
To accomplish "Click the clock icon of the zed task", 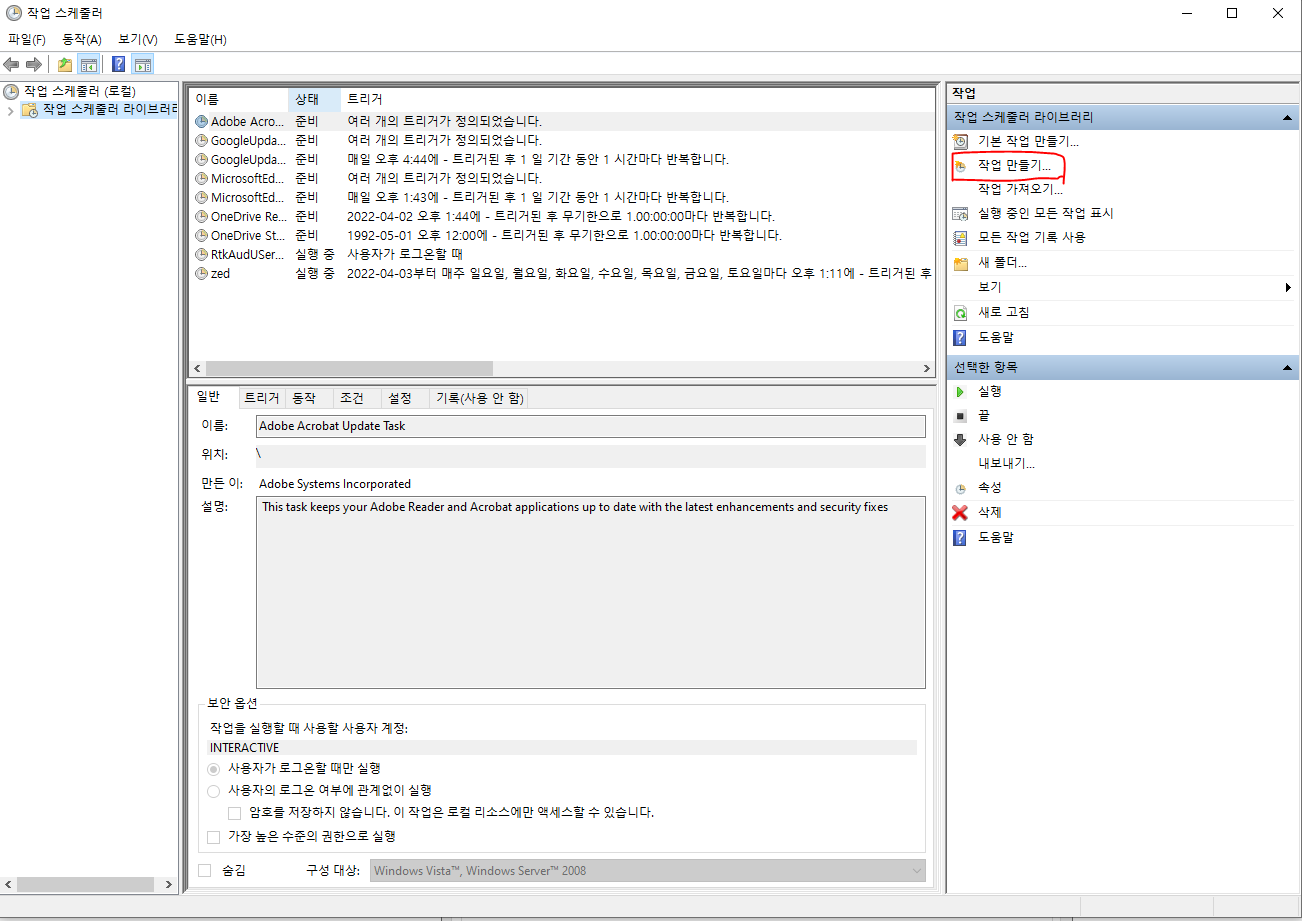I will point(201,273).
